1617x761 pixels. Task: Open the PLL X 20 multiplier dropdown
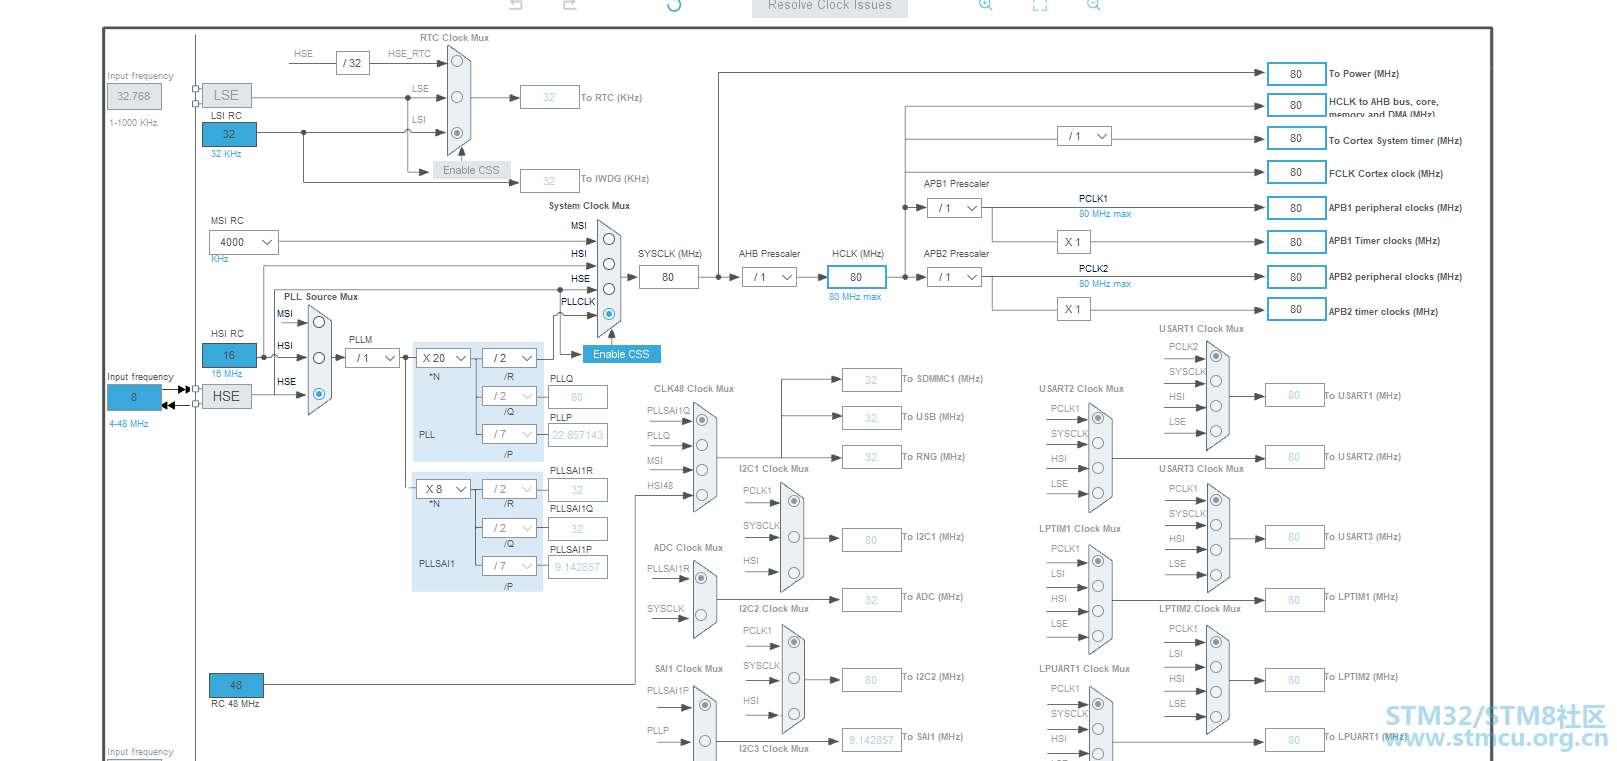pos(444,358)
